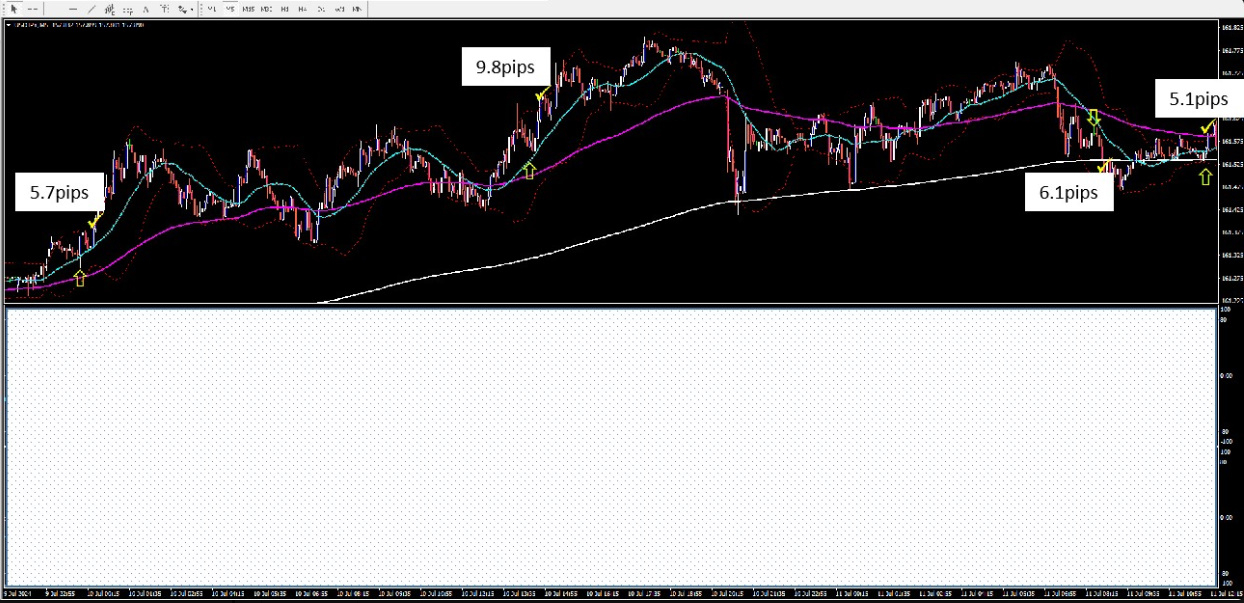Open the Arrows tool dropdown arrow
Viewport: 1244px width, 603px height.
click(192, 9)
